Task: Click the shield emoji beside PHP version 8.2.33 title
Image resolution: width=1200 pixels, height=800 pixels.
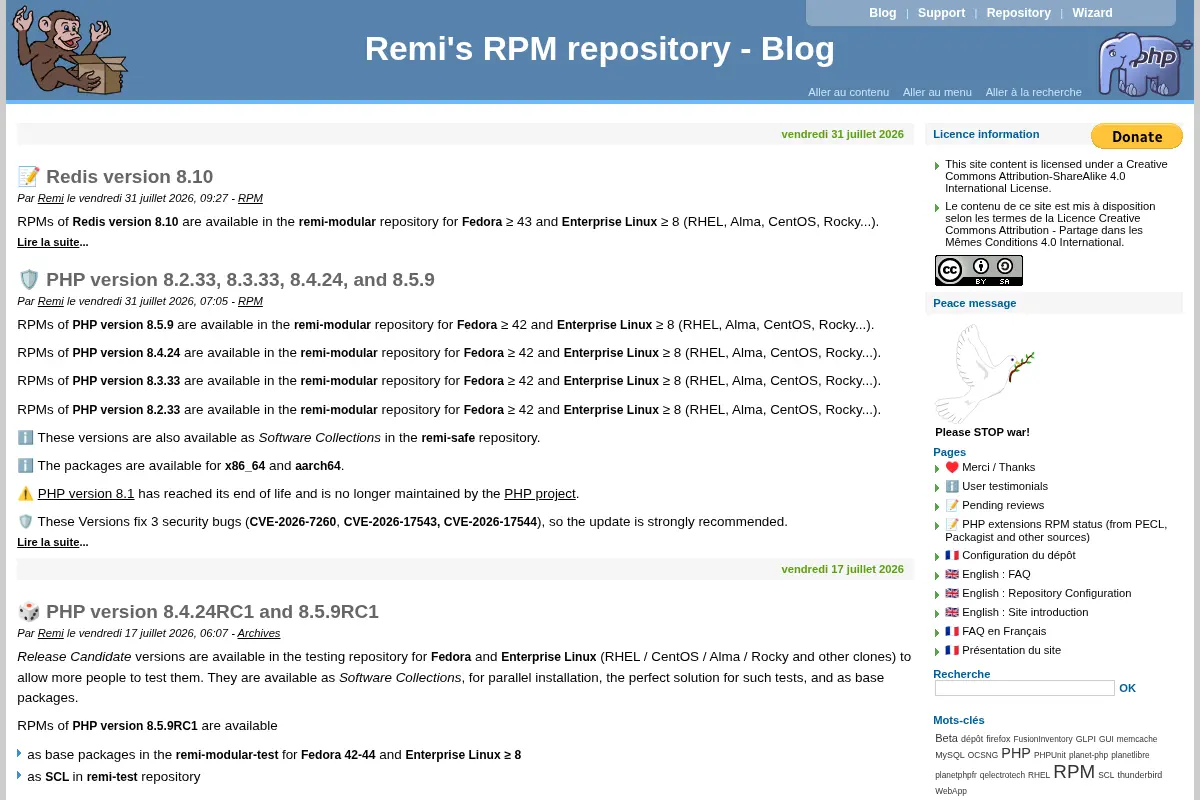Action: click(x=29, y=280)
